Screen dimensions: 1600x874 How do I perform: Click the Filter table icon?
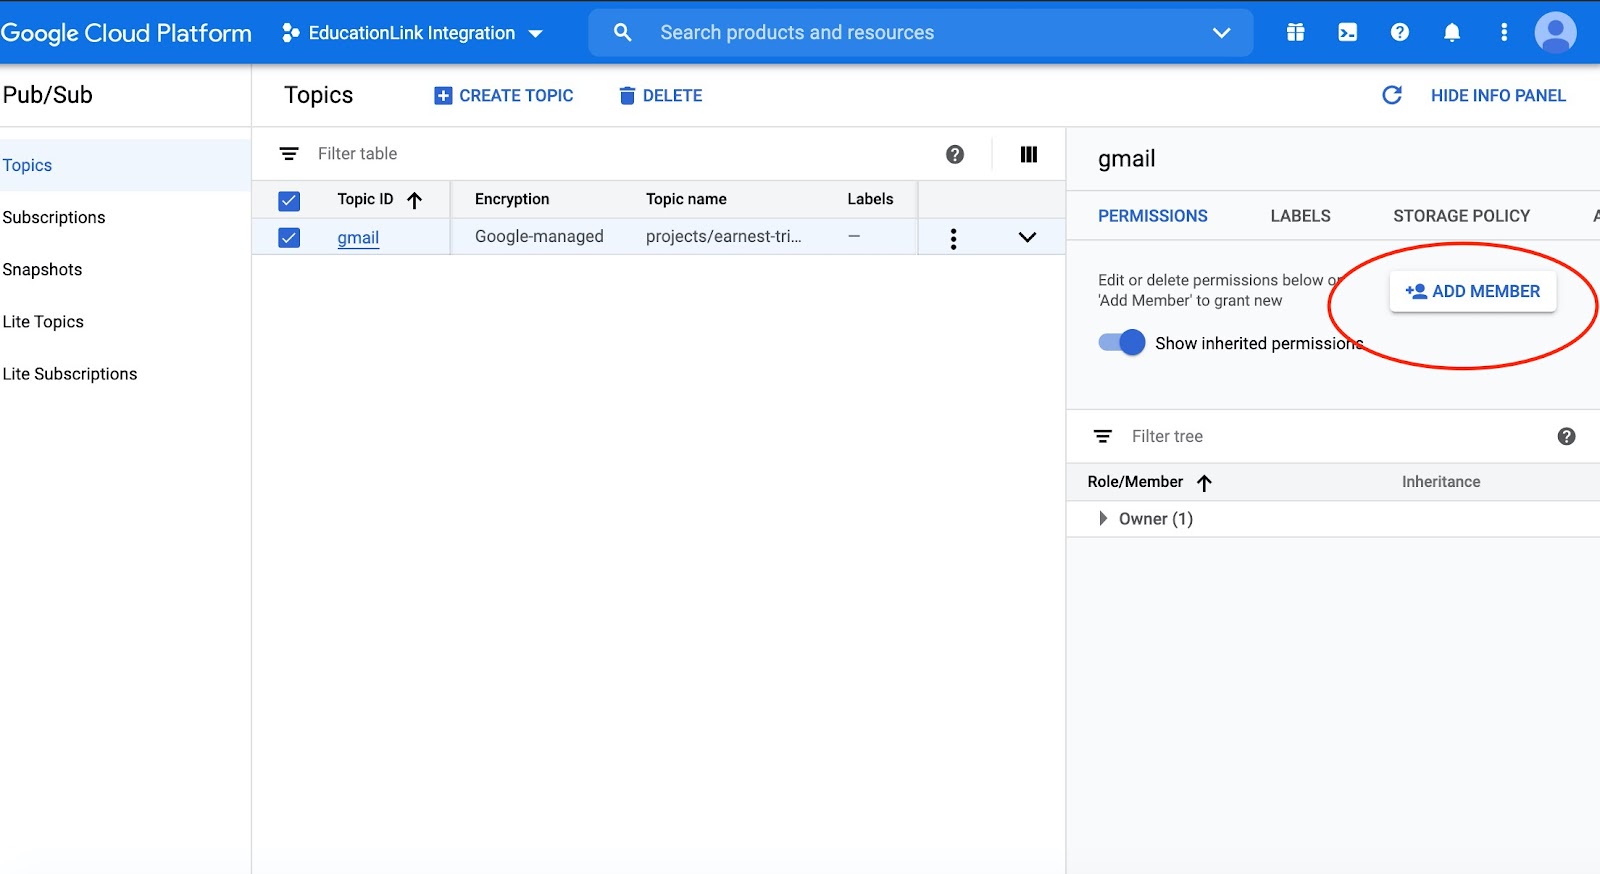289,153
